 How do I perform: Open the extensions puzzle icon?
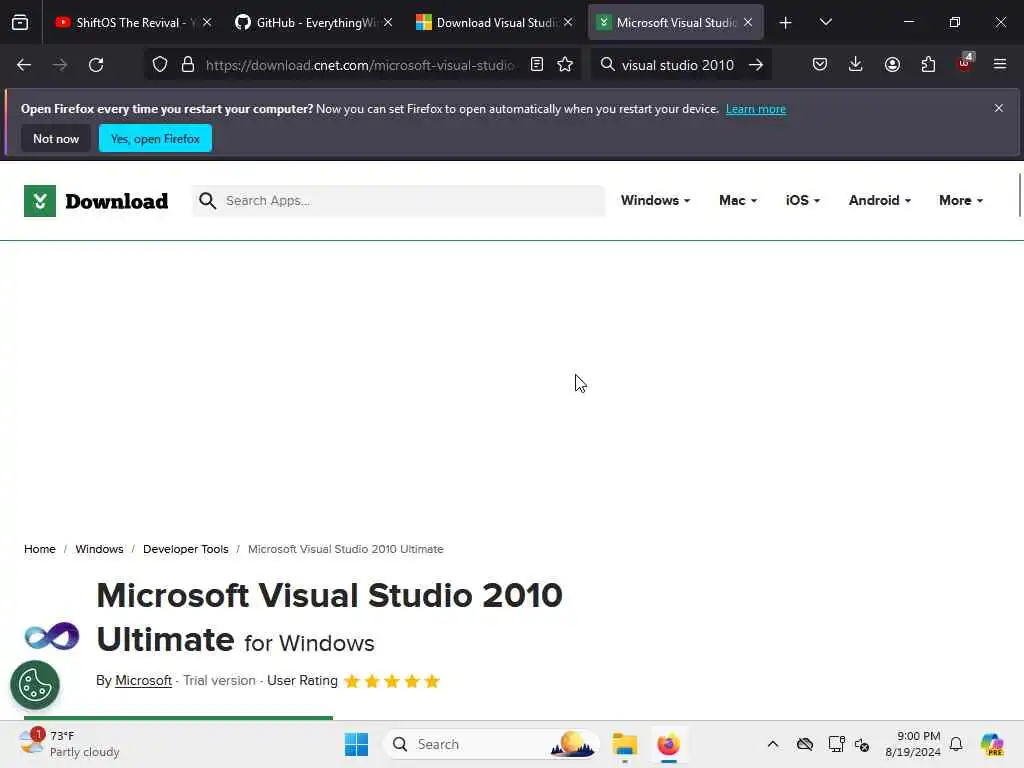point(928,64)
